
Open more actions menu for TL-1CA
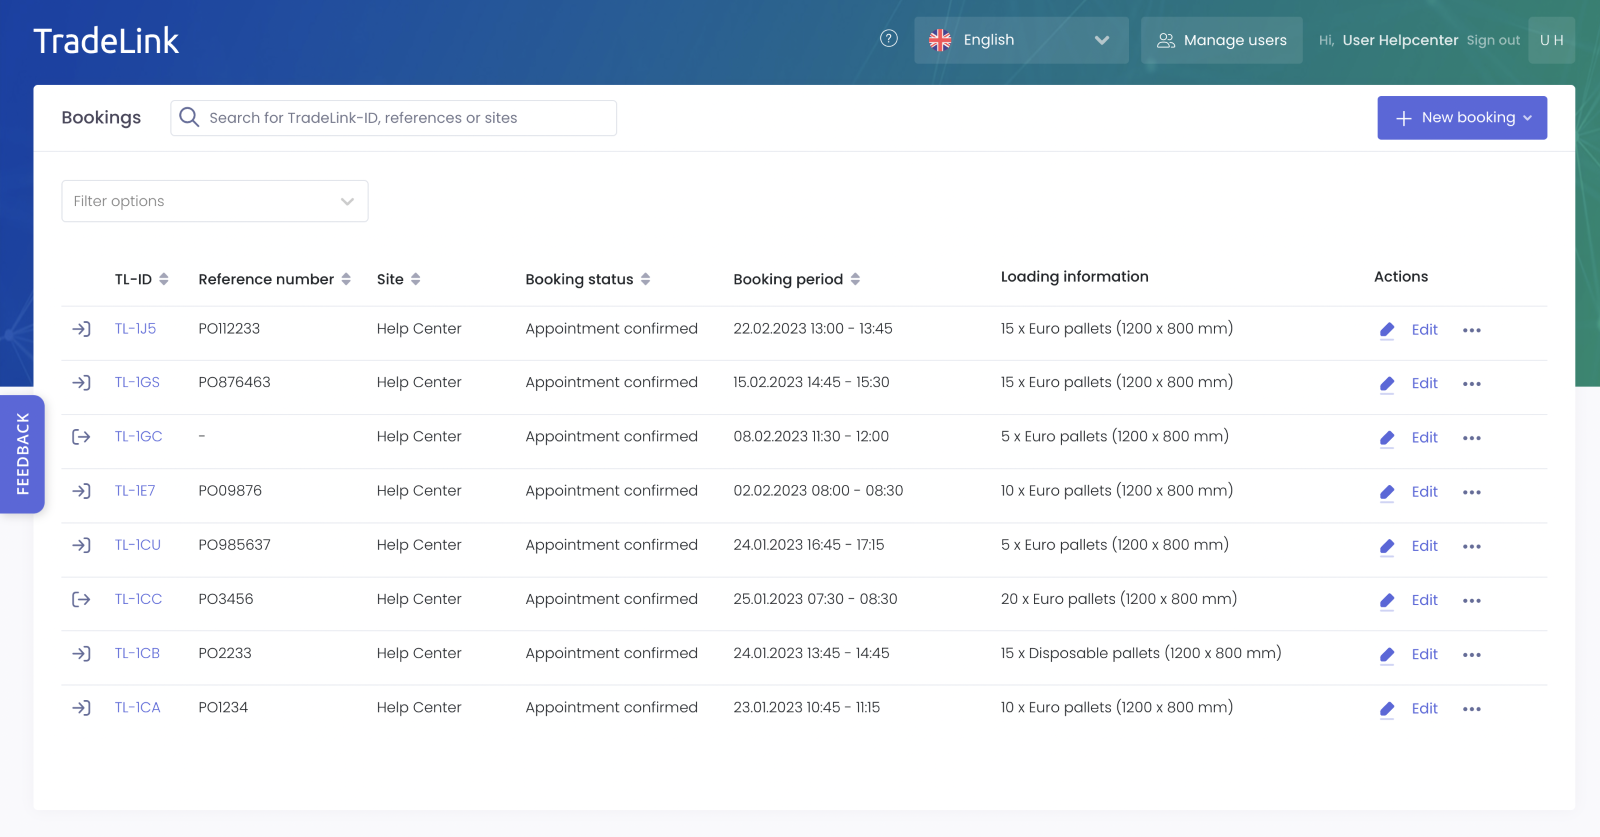point(1471,709)
